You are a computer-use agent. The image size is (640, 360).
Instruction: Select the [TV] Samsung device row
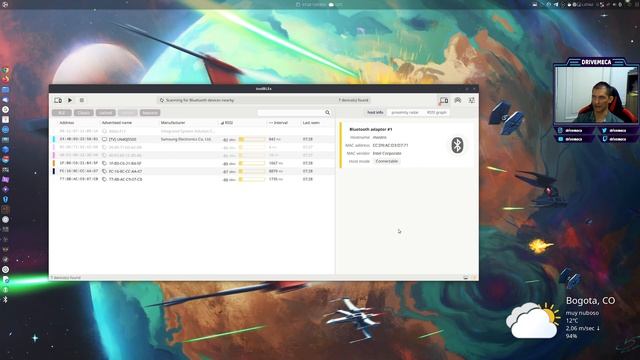(192, 139)
